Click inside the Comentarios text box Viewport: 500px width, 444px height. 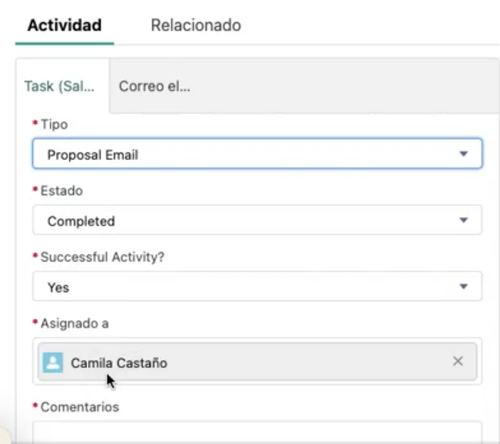coord(257,432)
